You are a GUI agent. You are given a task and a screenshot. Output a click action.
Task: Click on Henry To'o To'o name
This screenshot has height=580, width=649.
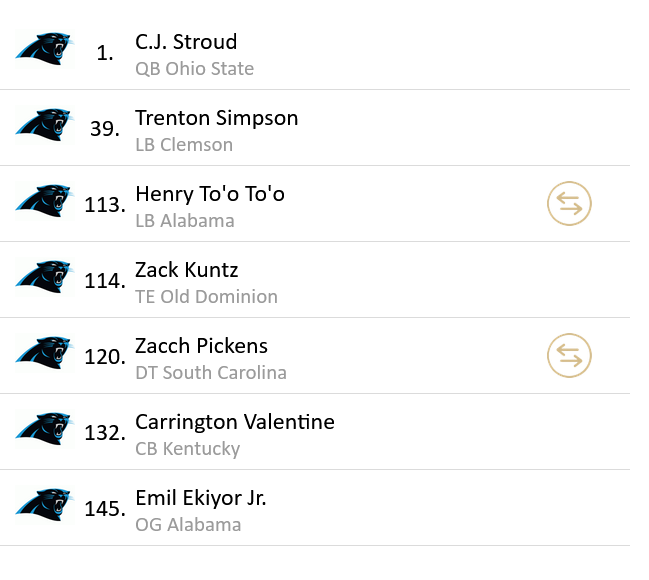(x=209, y=194)
